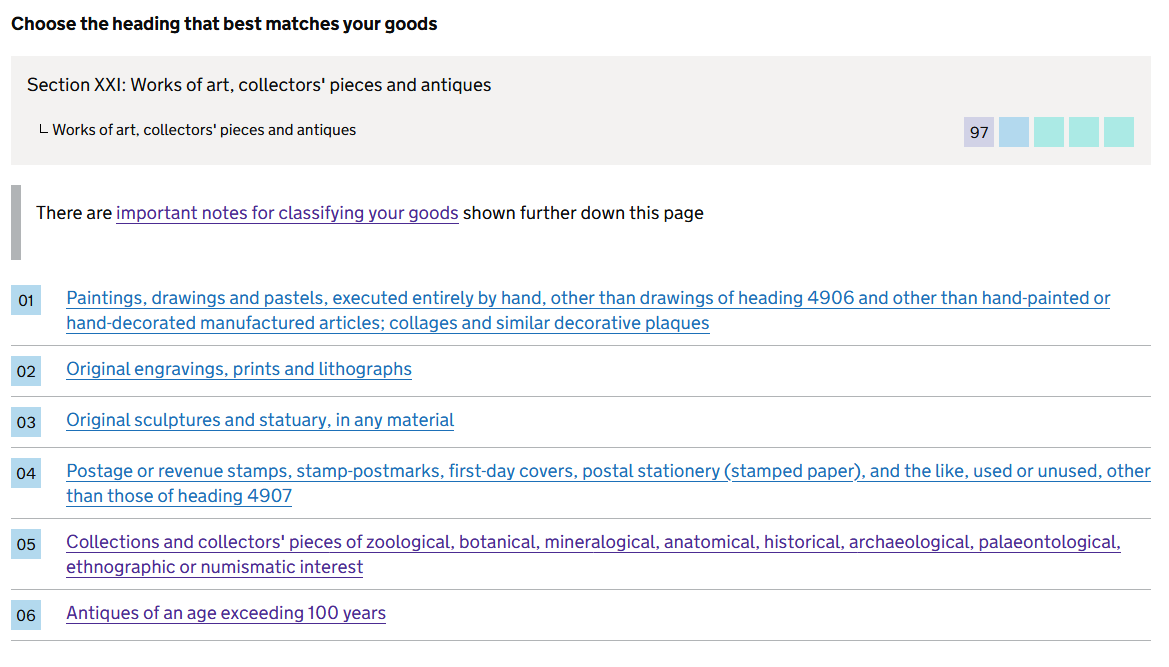Click the Section XXI title text
This screenshot has height=667, width=1169.
click(259, 85)
